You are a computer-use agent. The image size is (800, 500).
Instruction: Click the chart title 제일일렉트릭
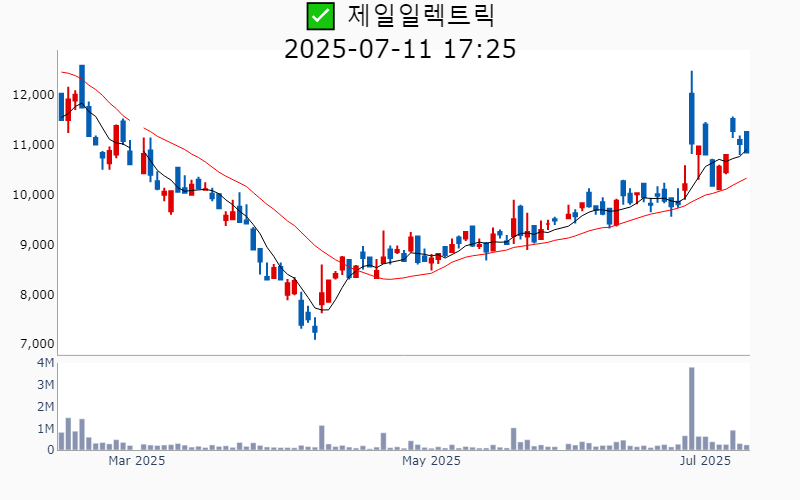pos(421,16)
